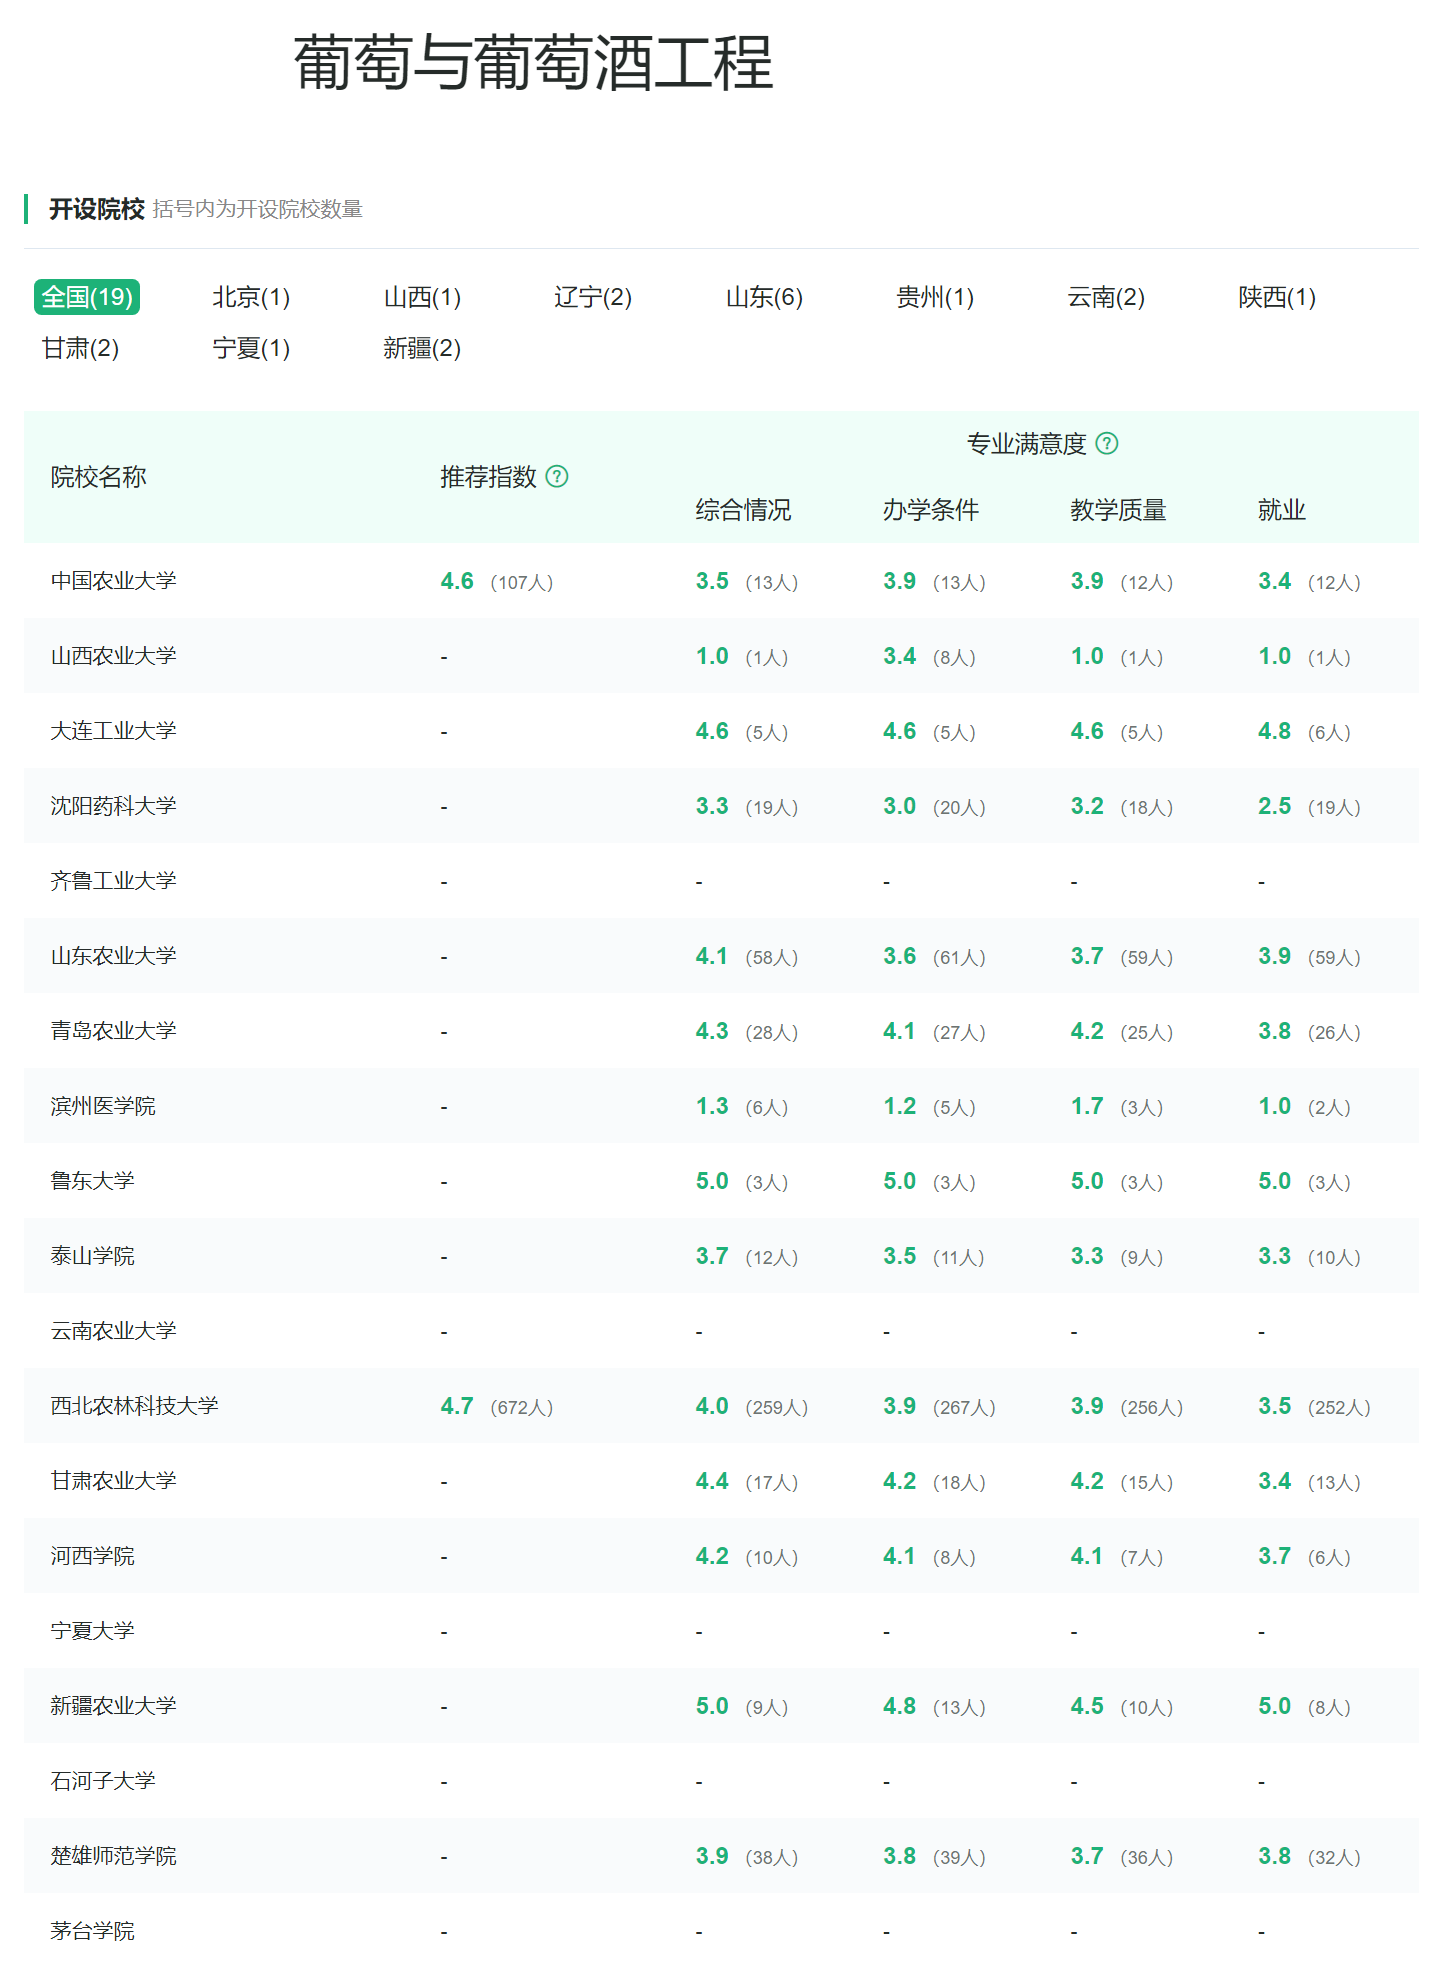Switch to the 宁夏(1) region filter
1456x1974 pixels.
click(x=251, y=348)
